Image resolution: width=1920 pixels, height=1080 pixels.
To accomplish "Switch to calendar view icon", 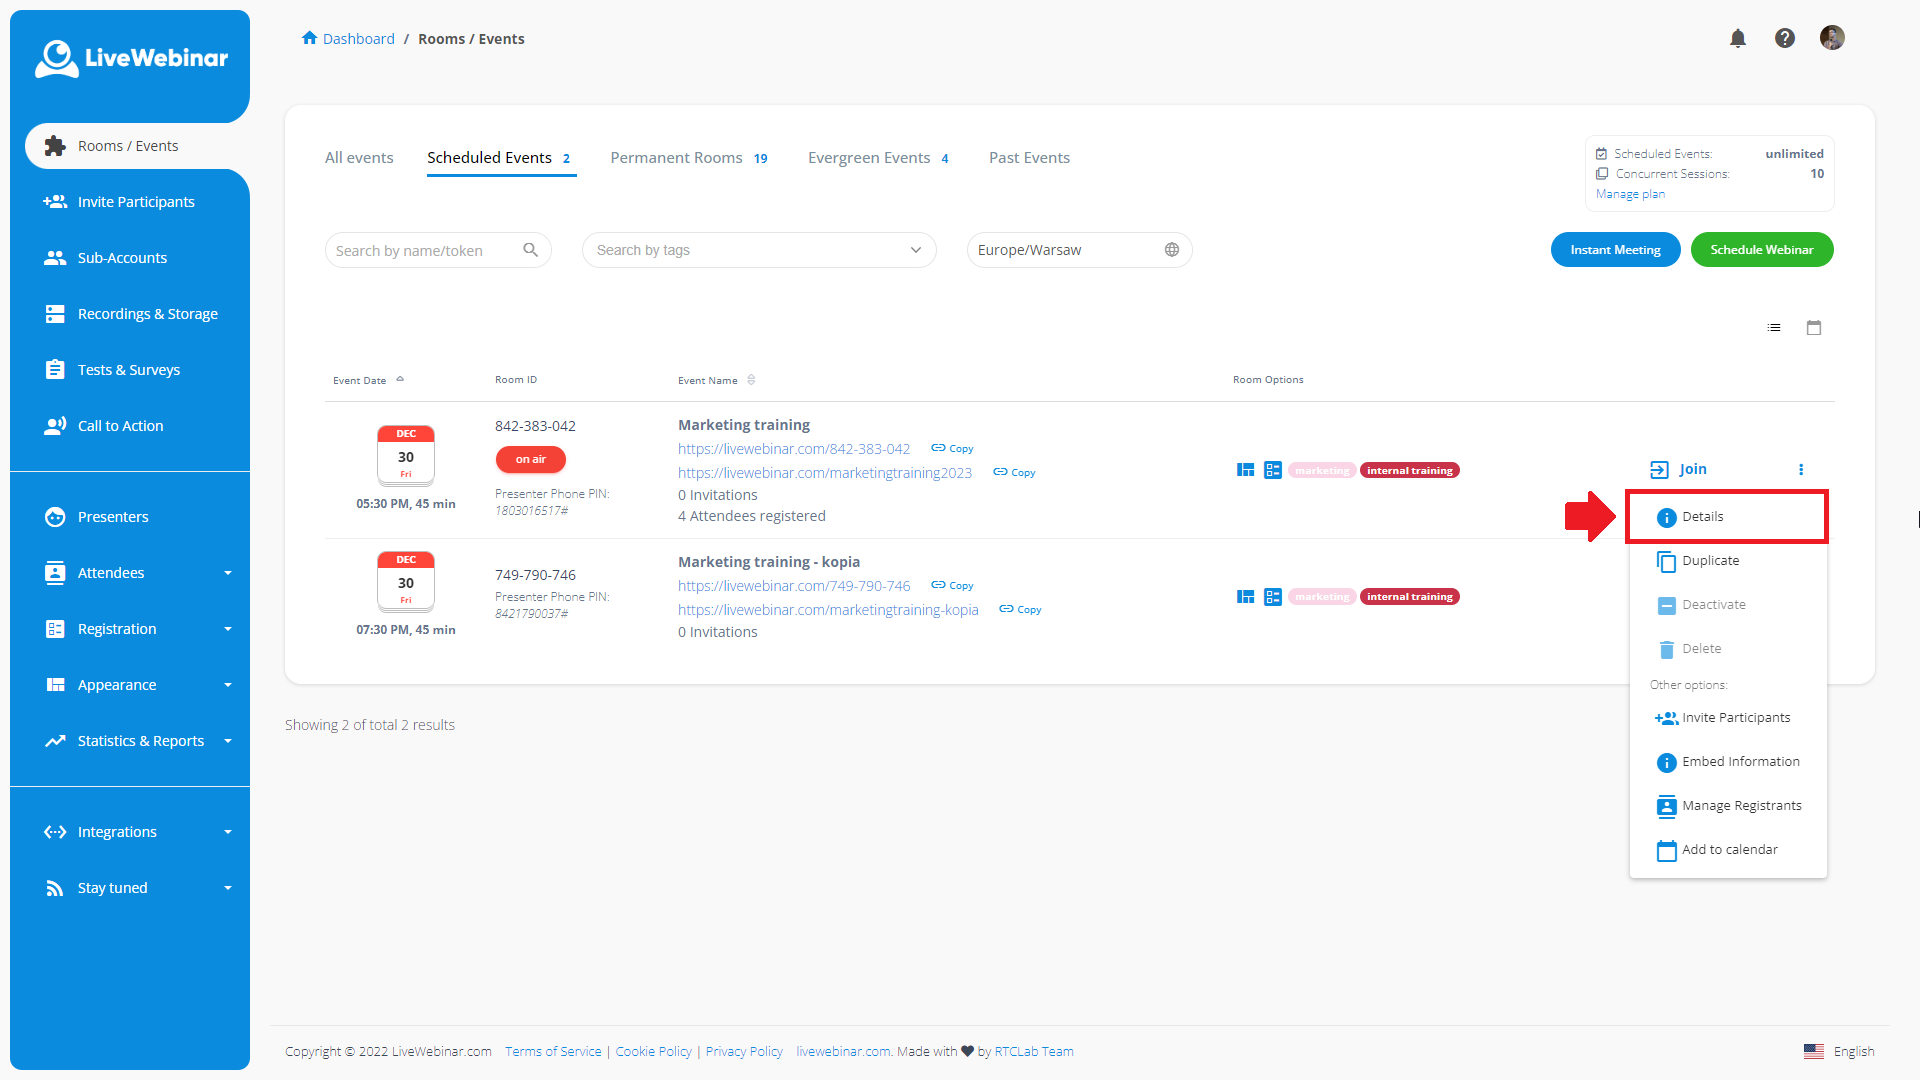I will [x=1814, y=328].
